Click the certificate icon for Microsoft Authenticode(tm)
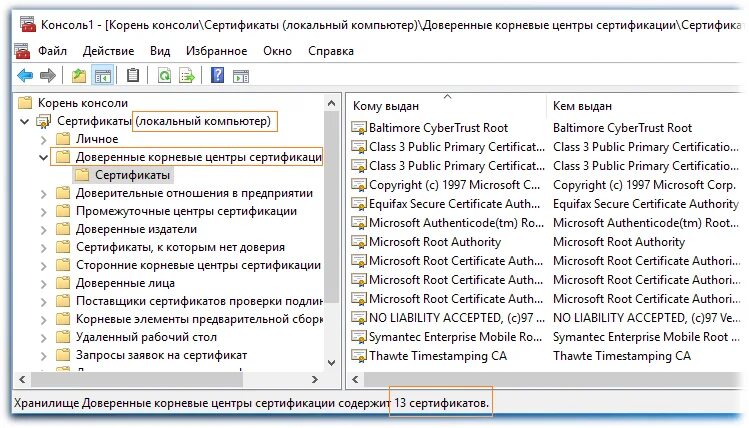This screenshot has height=428, width=749. [x=359, y=223]
